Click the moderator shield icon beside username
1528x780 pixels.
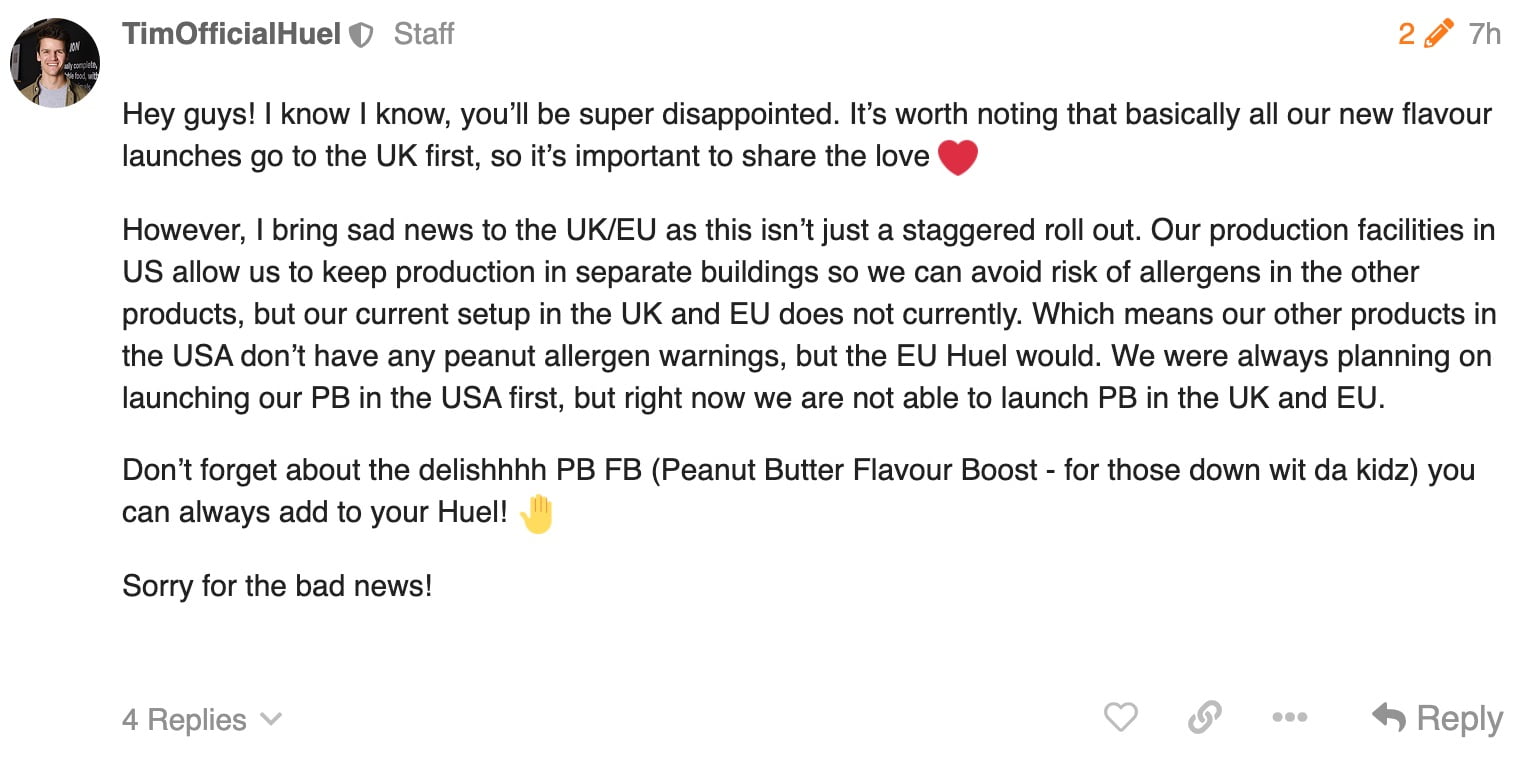[x=361, y=36]
